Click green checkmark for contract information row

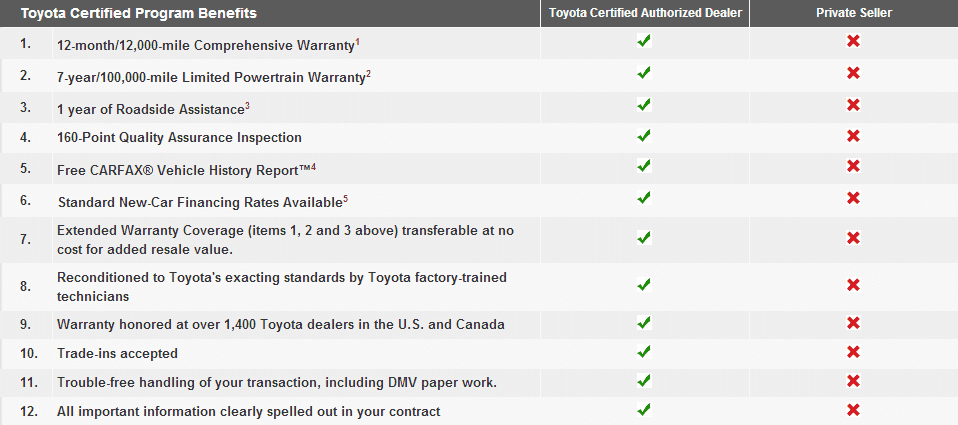[x=644, y=410]
